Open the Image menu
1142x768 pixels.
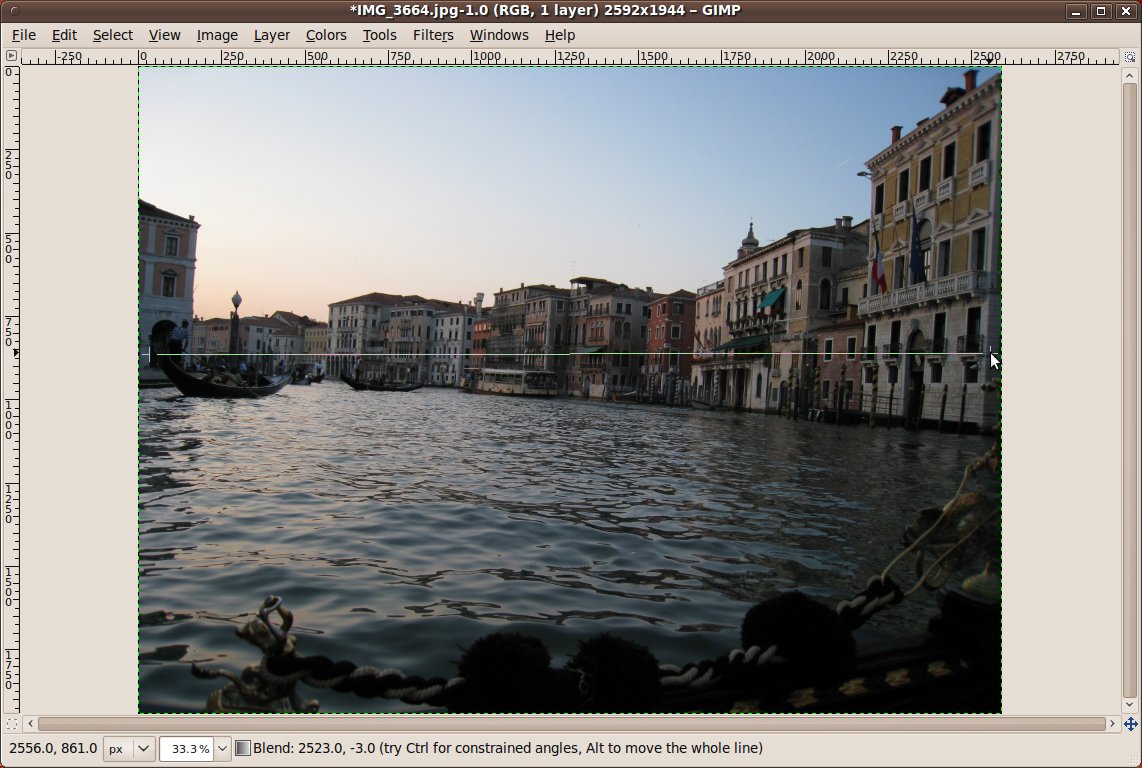[217, 35]
